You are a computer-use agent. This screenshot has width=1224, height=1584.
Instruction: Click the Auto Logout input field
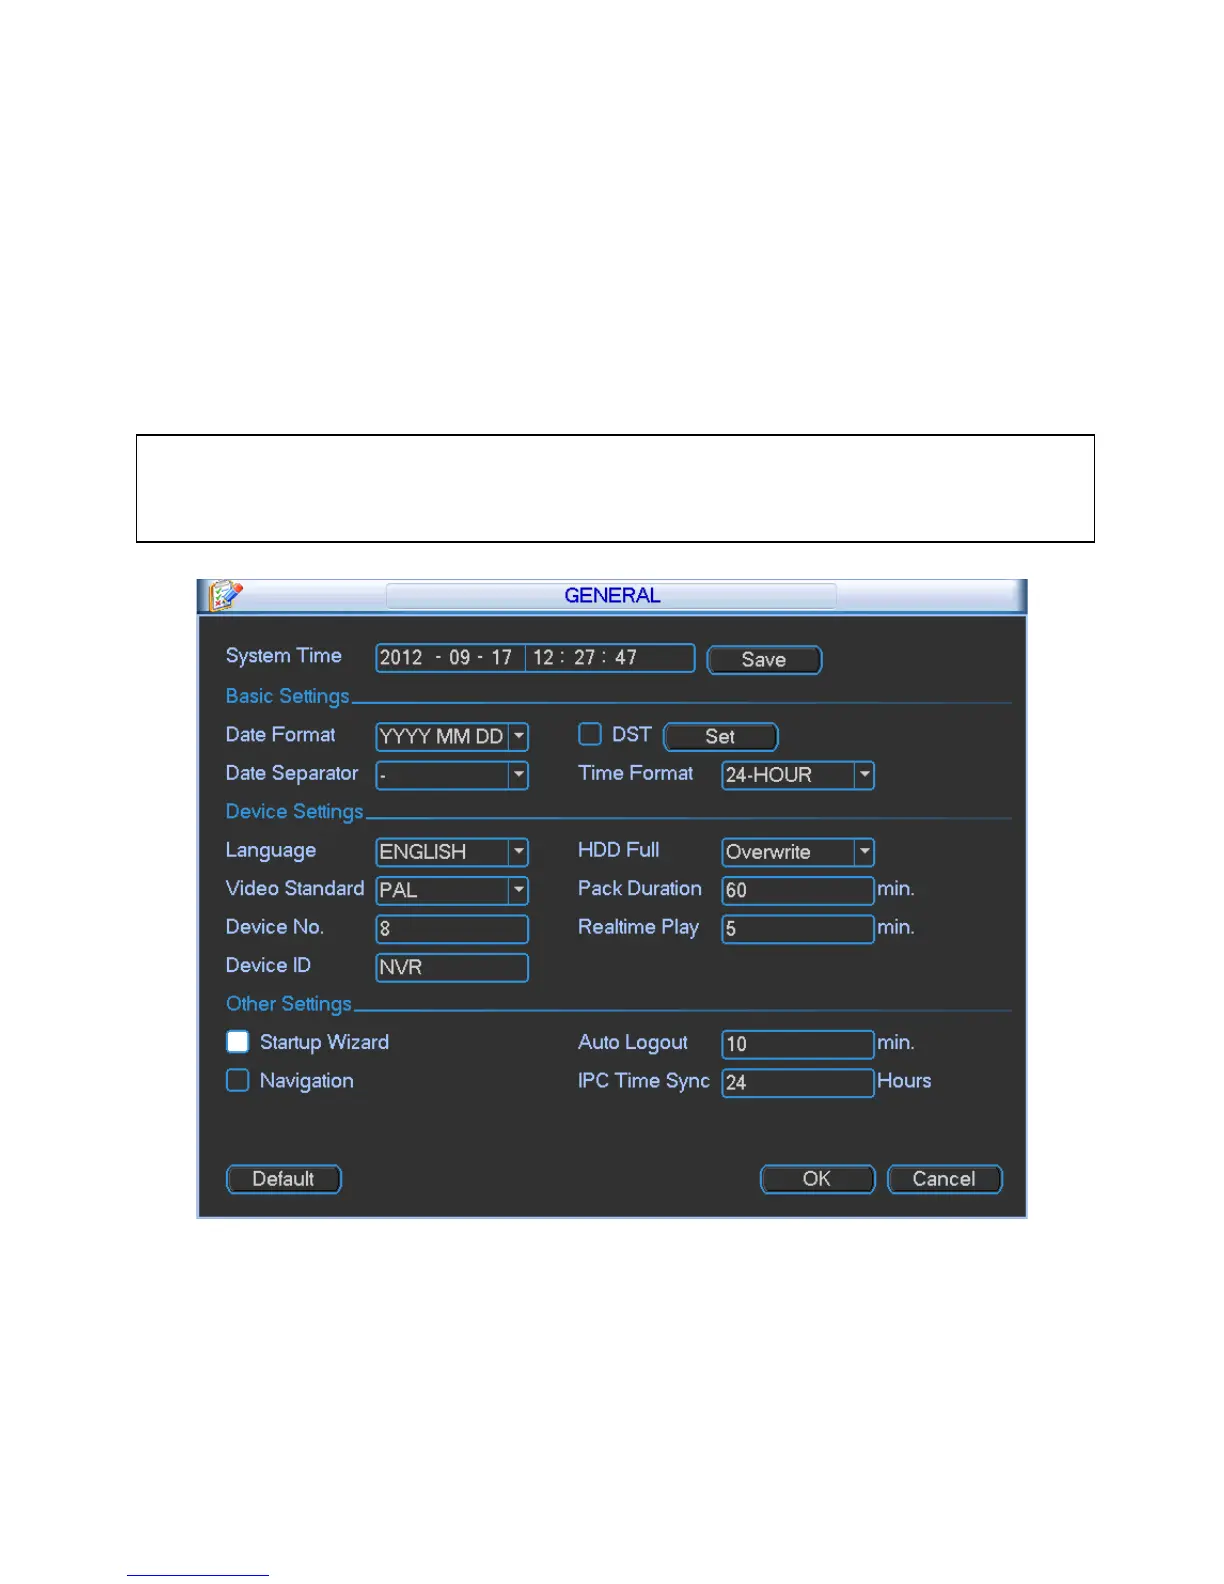(798, 1044)
